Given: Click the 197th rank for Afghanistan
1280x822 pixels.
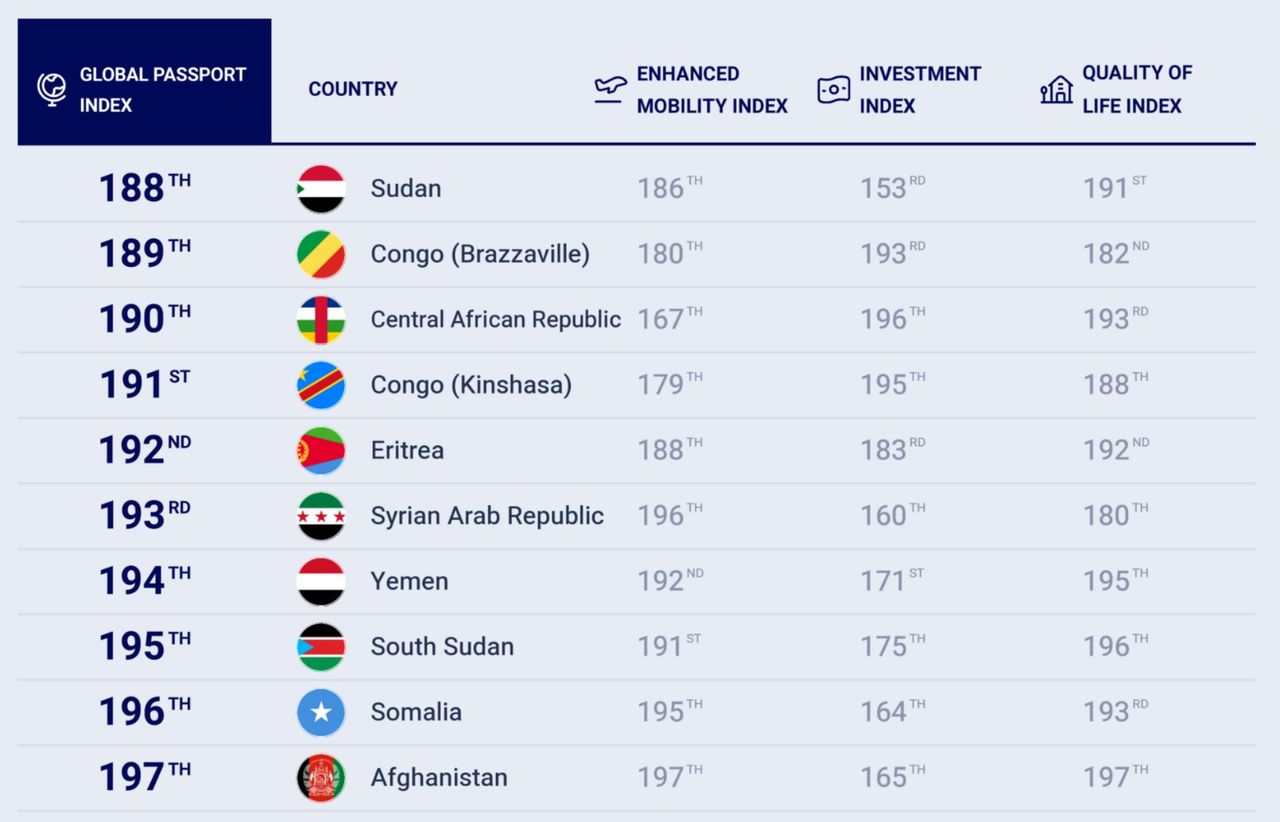Looking at the screenshot, I should tap(144, 777).
